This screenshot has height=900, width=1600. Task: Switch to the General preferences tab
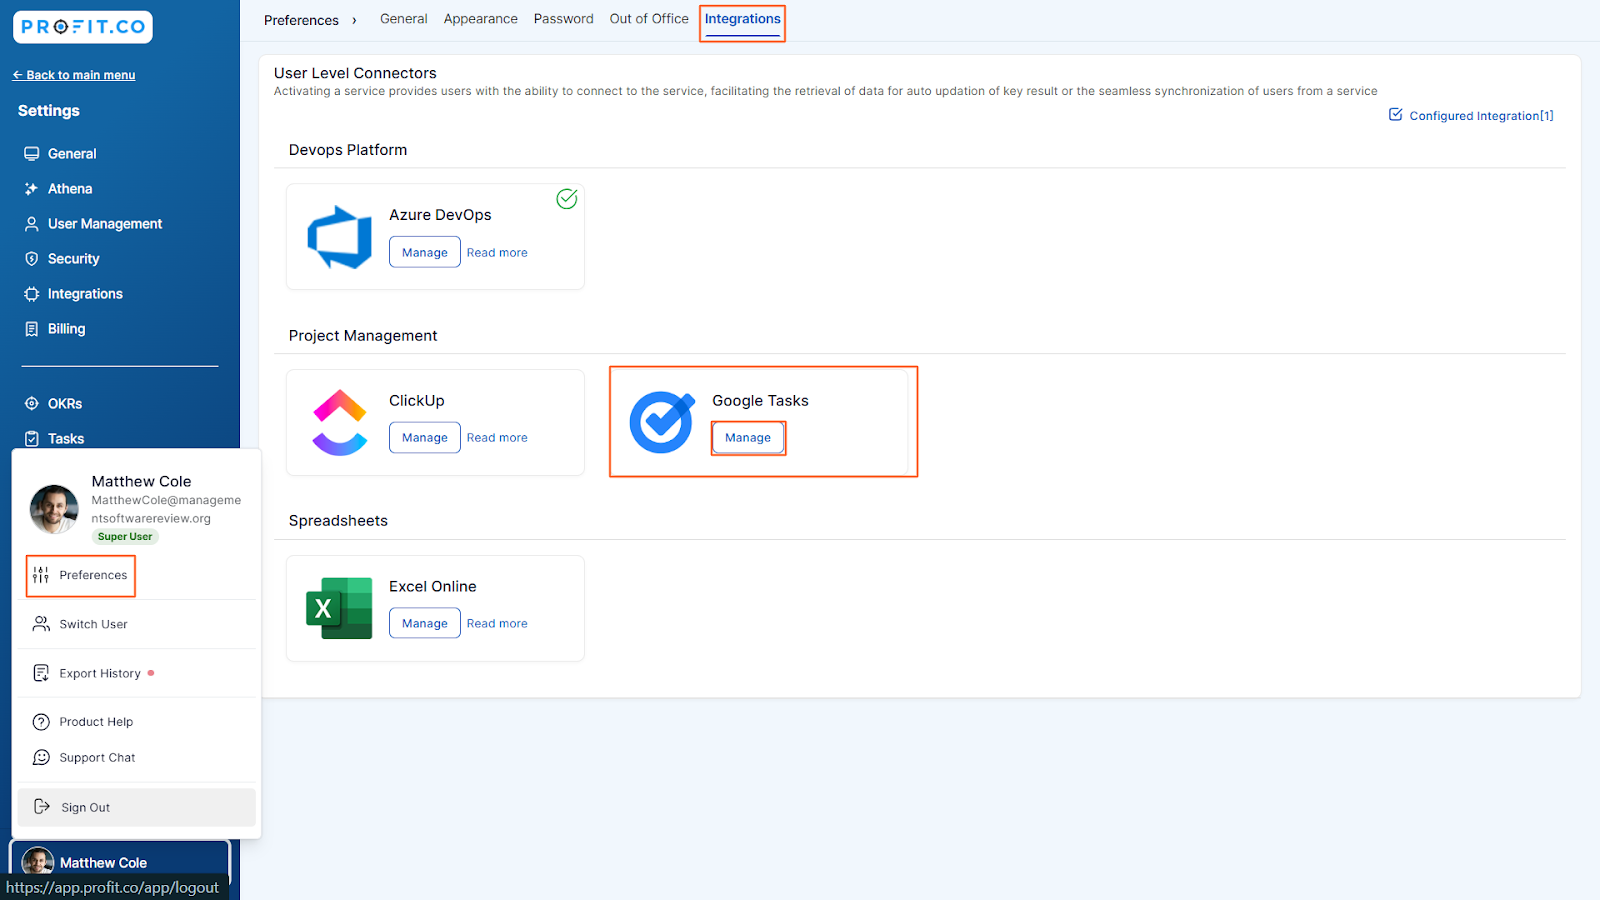(x=403, y=19)
